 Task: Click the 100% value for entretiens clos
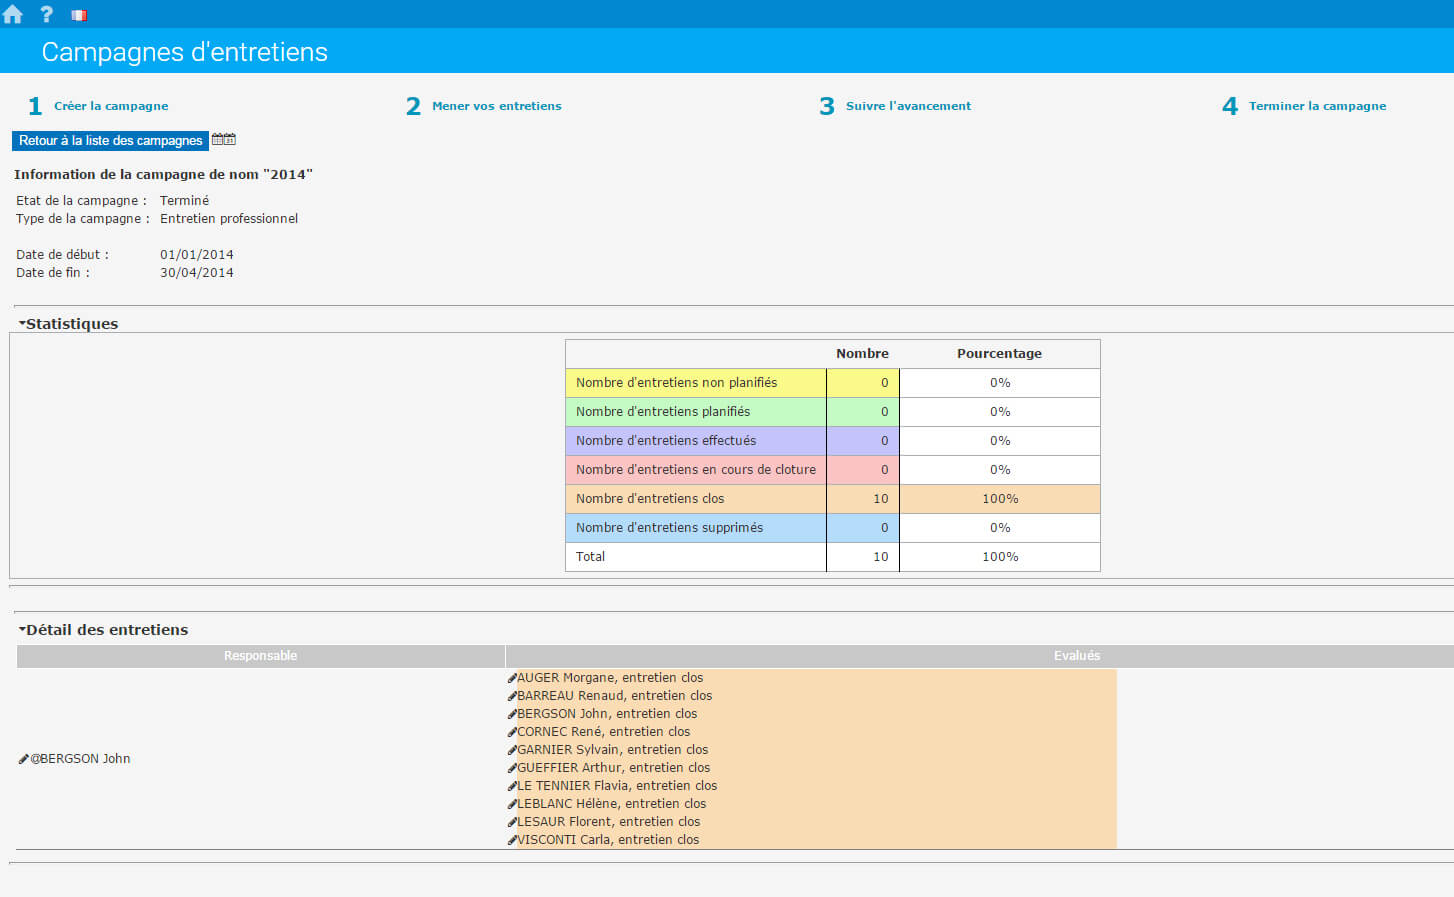[x=1000, y=499]
